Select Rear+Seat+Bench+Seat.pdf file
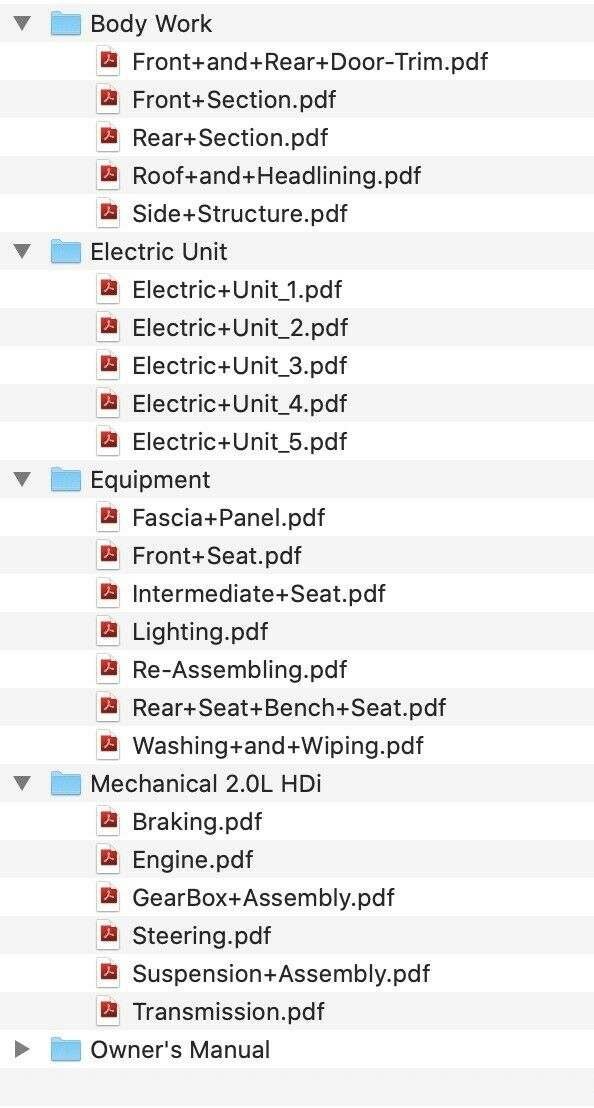594x1108 pixels. [x=289, y=707]
